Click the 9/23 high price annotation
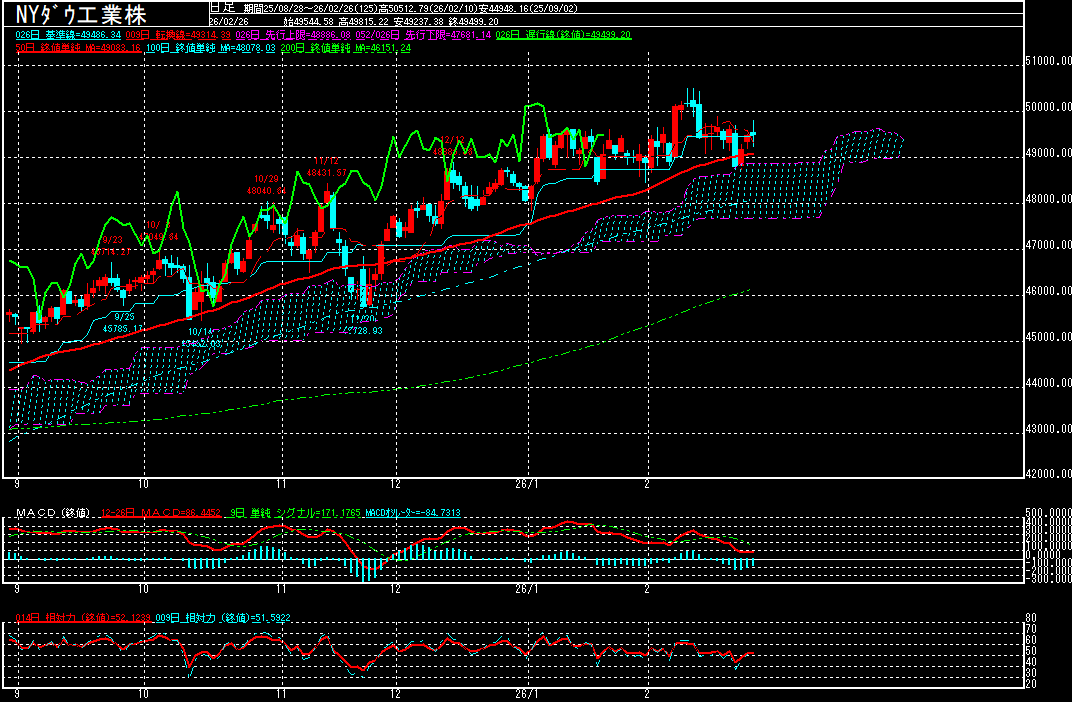Viewport: 1080px width, 706px height. click(112, 245)
